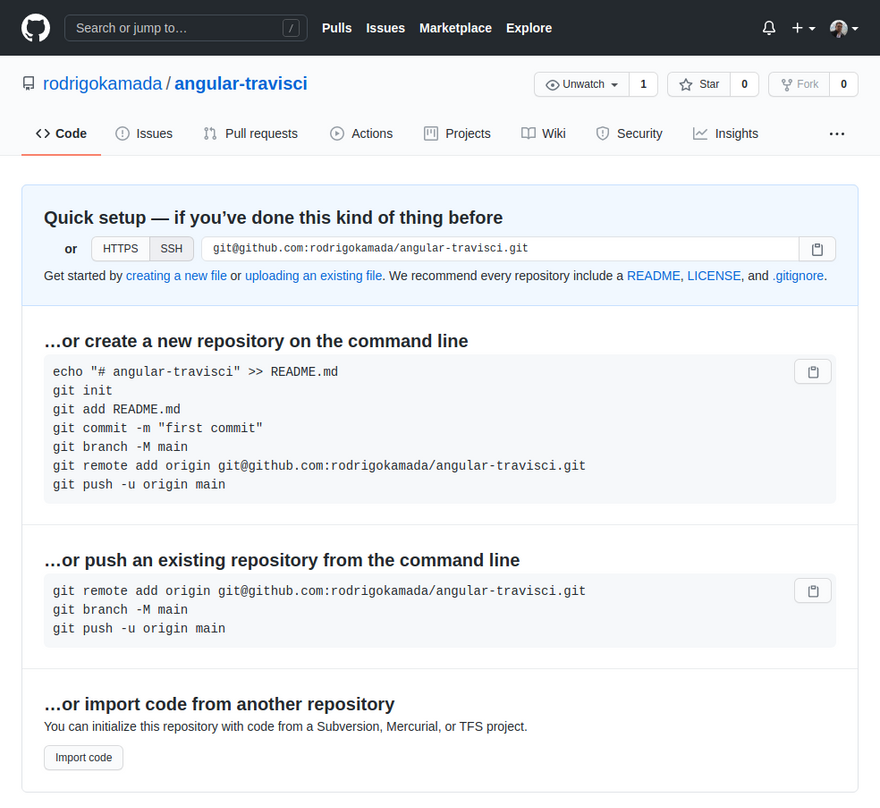Screen dimensions: 880x808
Task: Click the 'git commit -m "first commit"' line
Action: click(158, 428)
